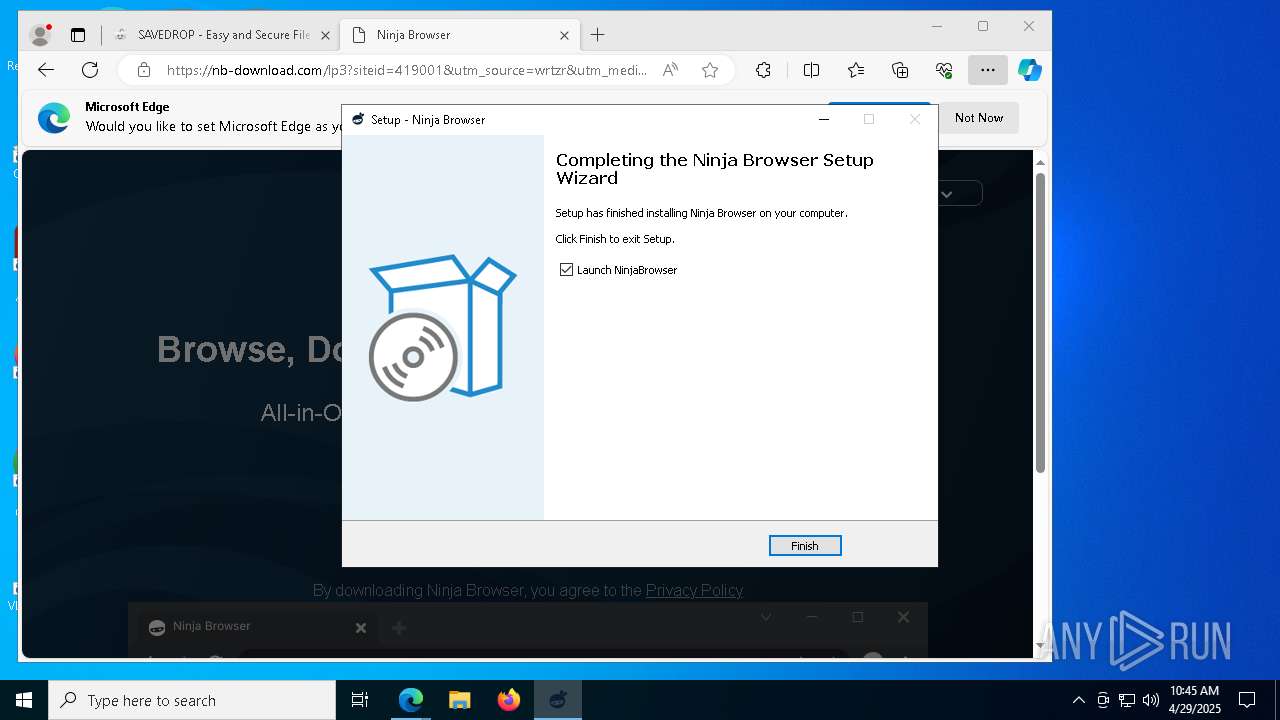Image resolution: width=1280 pixels, height=720 pixels.
Task: Open the notification center icon
Action: [x=1247, y=700]
